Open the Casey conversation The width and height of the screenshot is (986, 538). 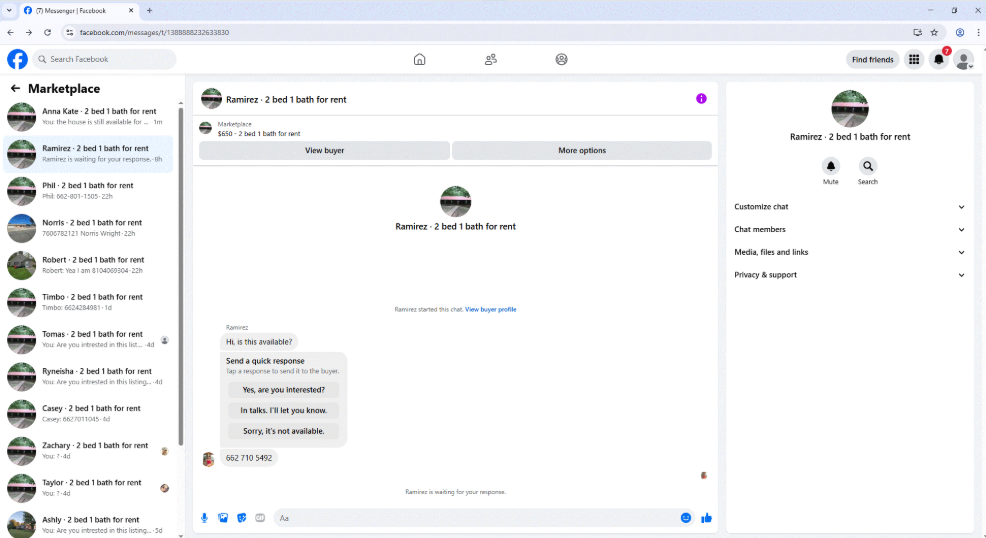[89, 413]
